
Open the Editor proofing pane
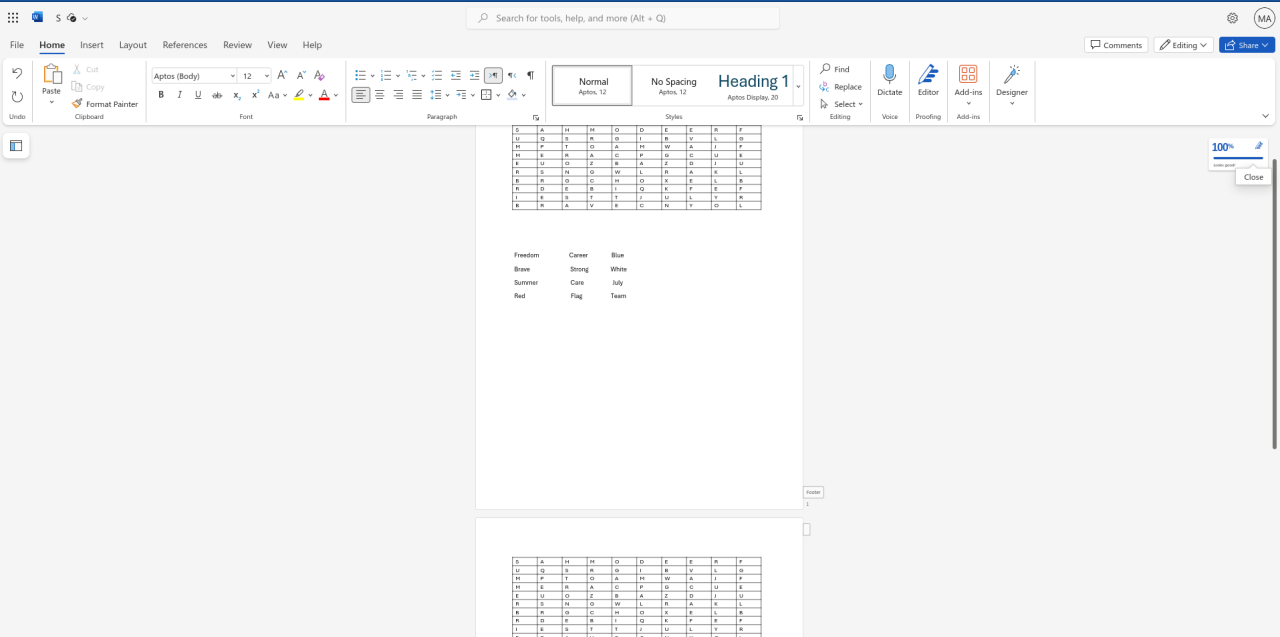pyautogui.click(x=928, y=80)
